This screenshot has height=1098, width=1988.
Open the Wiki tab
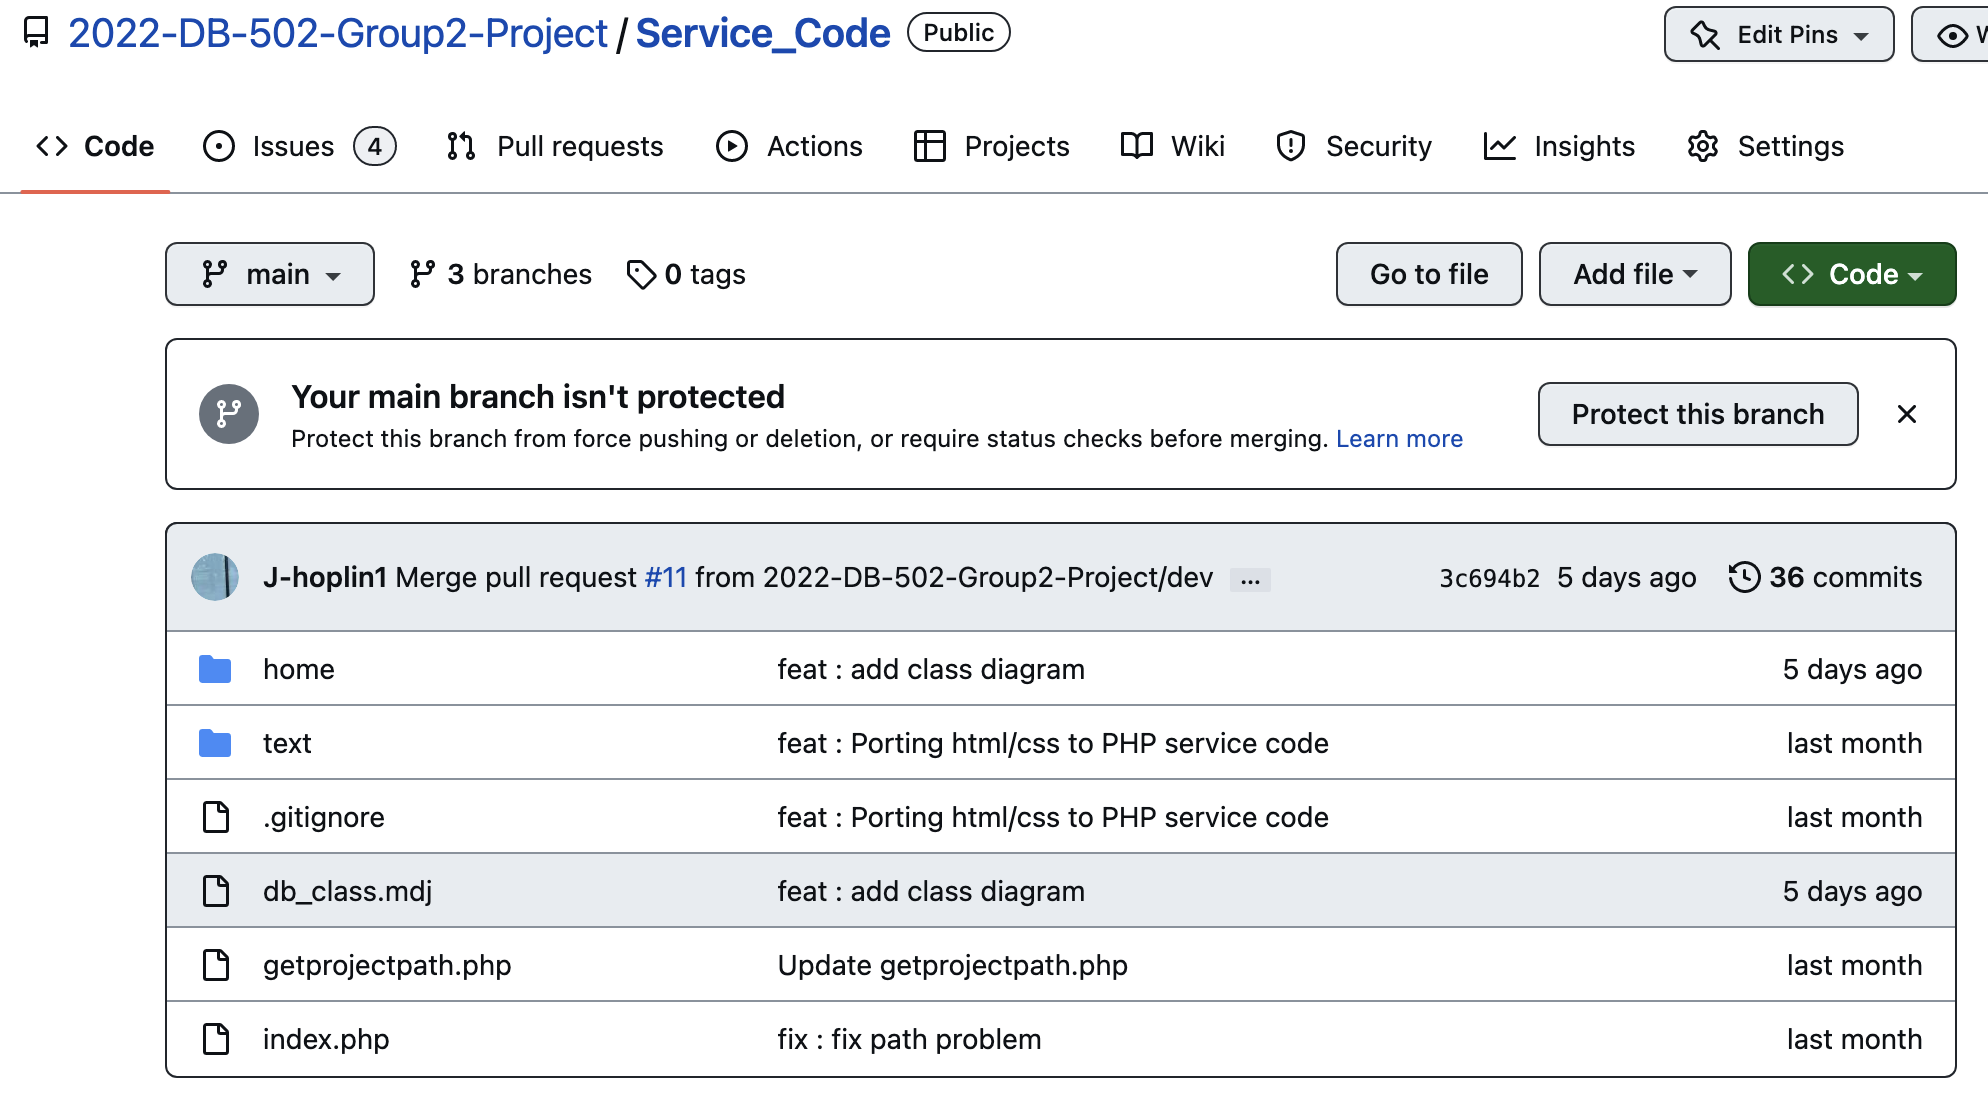pos(1172,146)
